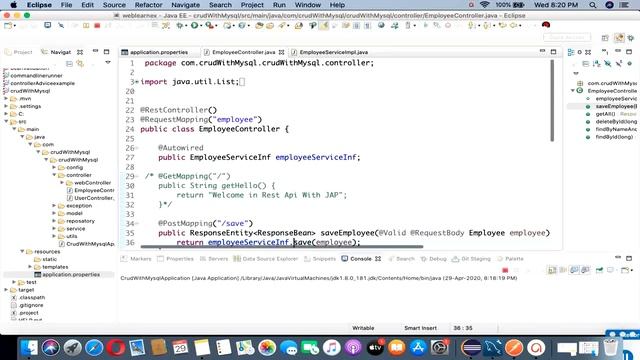640x360 pixels.
Task: Click the Open Type toolbar icon
Action: [x=259, y=25]
